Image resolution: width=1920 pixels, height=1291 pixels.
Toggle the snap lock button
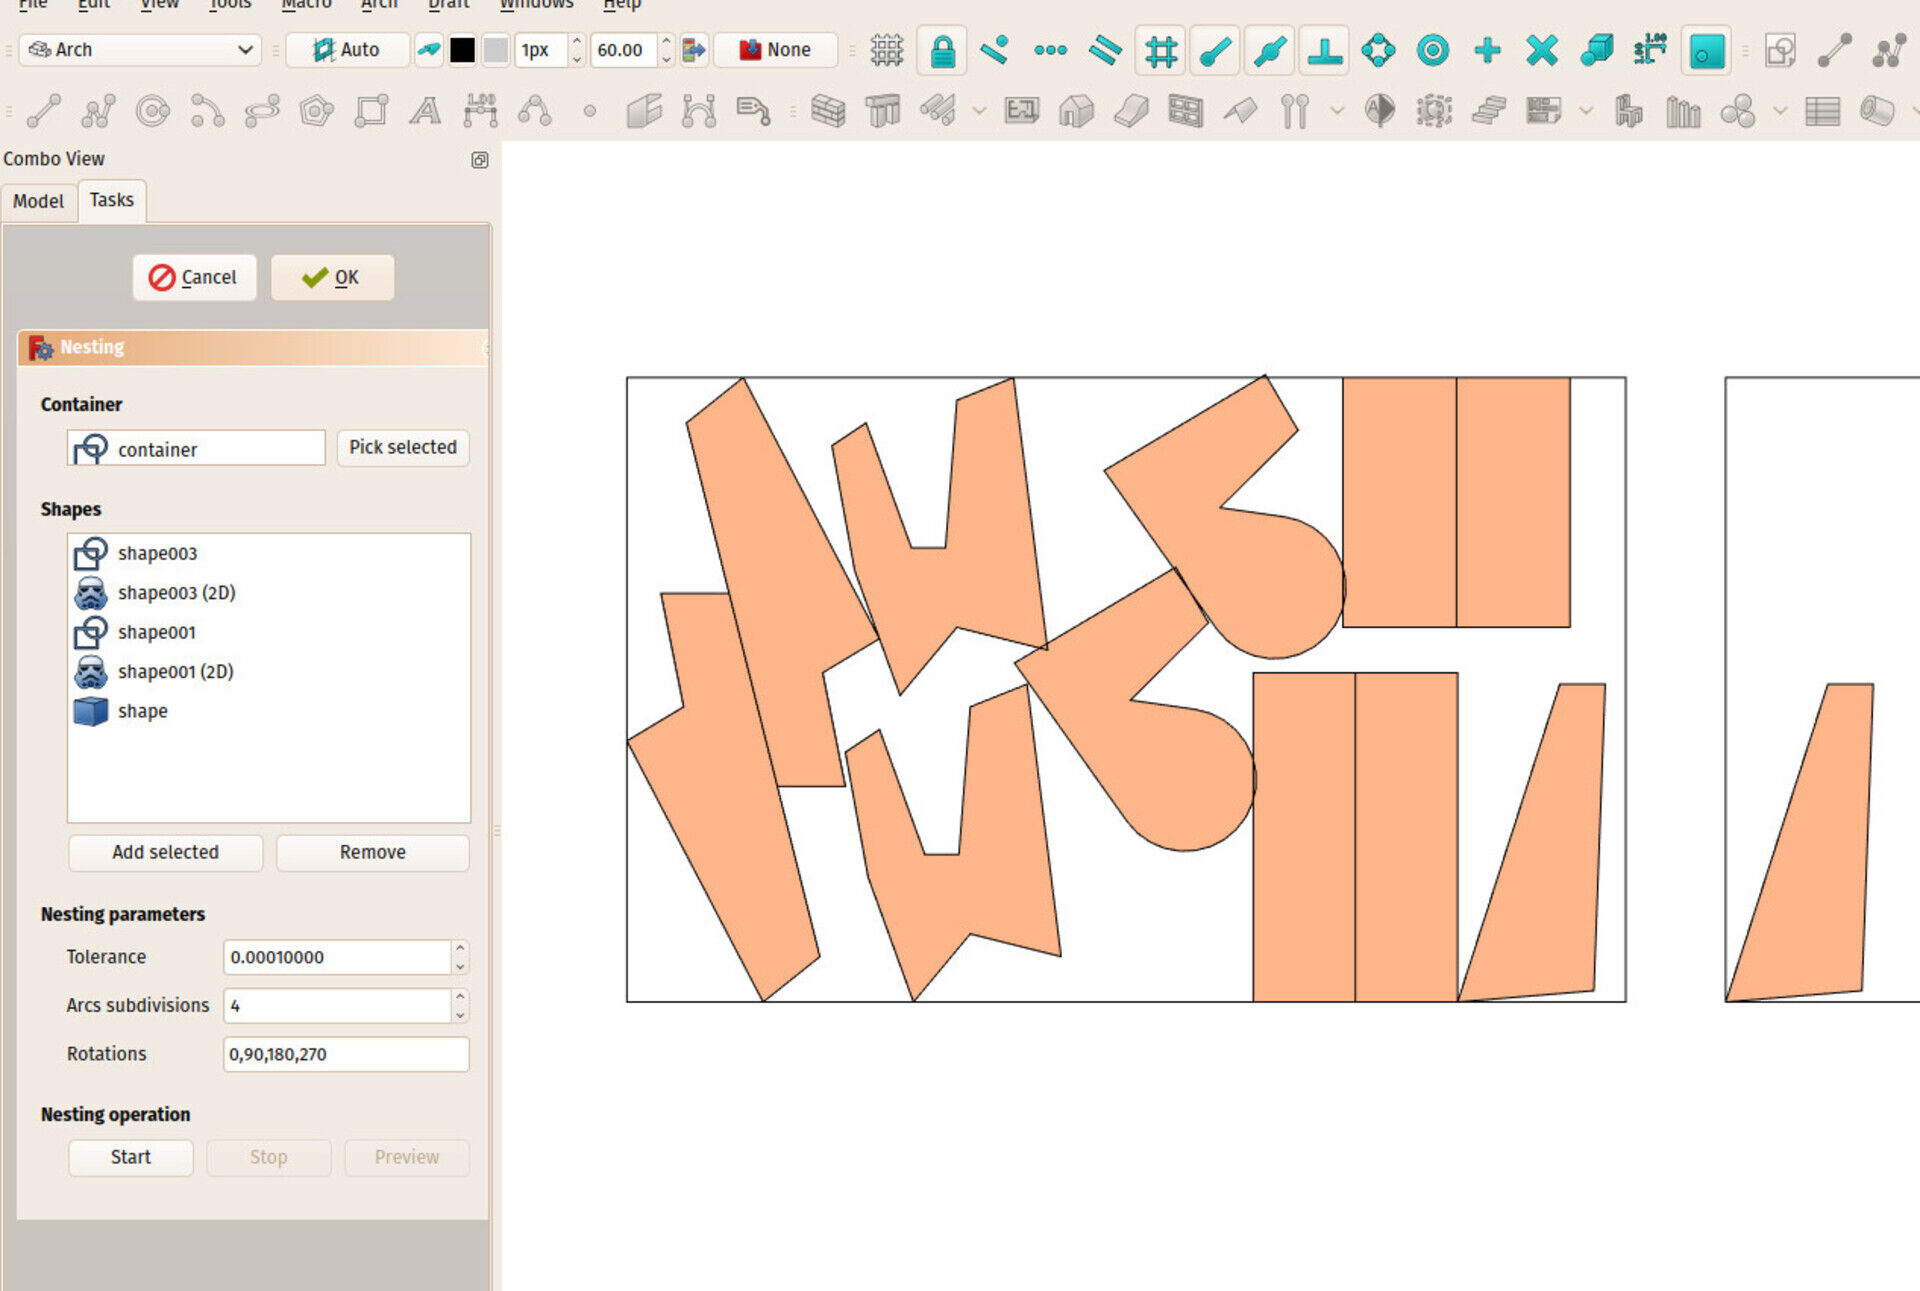[941, 50]
